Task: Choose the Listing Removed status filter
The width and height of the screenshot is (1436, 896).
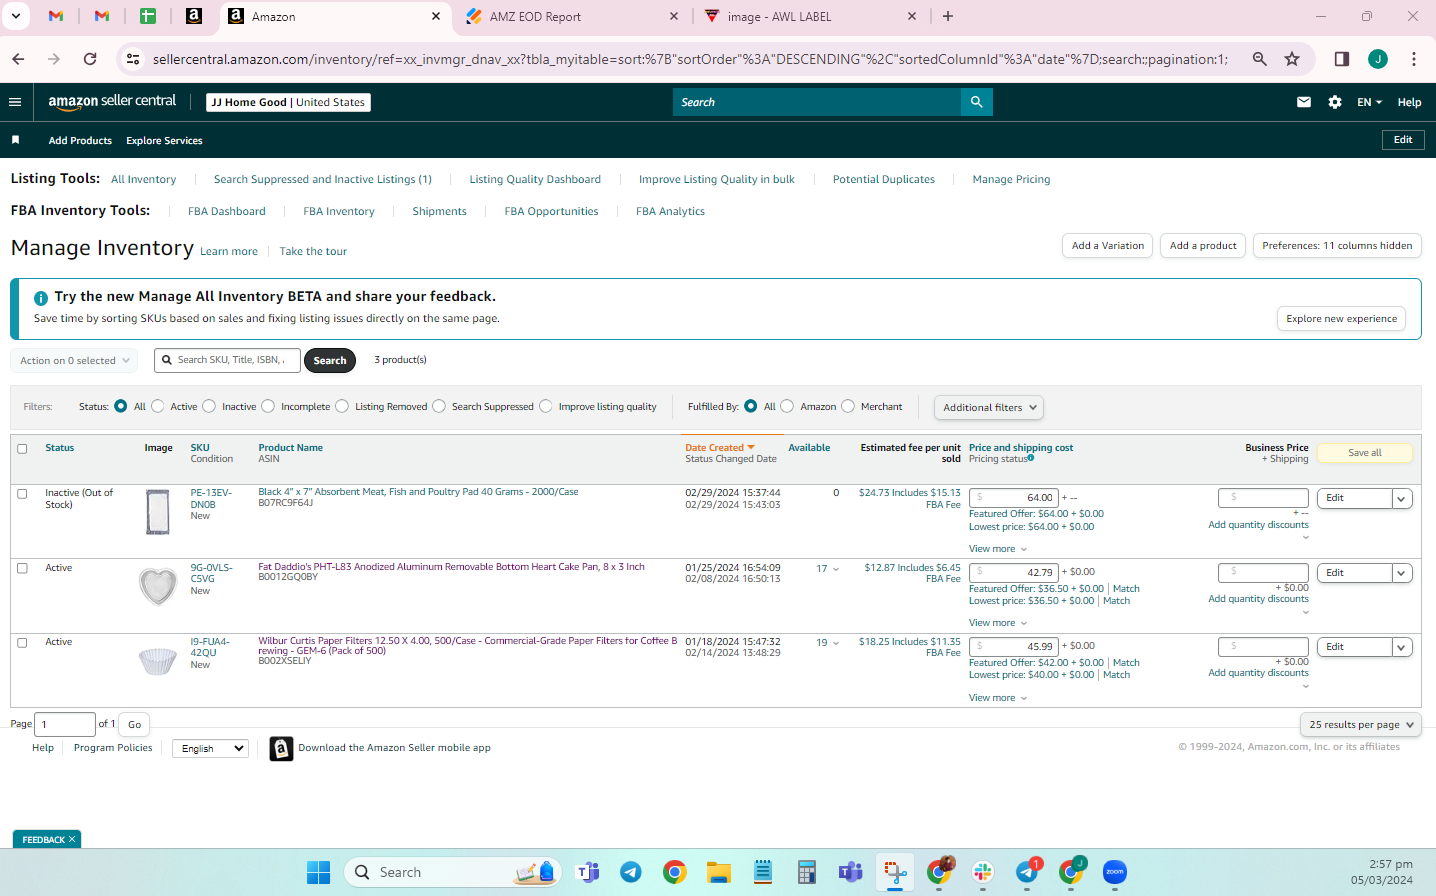Action: tap(342, 406)
